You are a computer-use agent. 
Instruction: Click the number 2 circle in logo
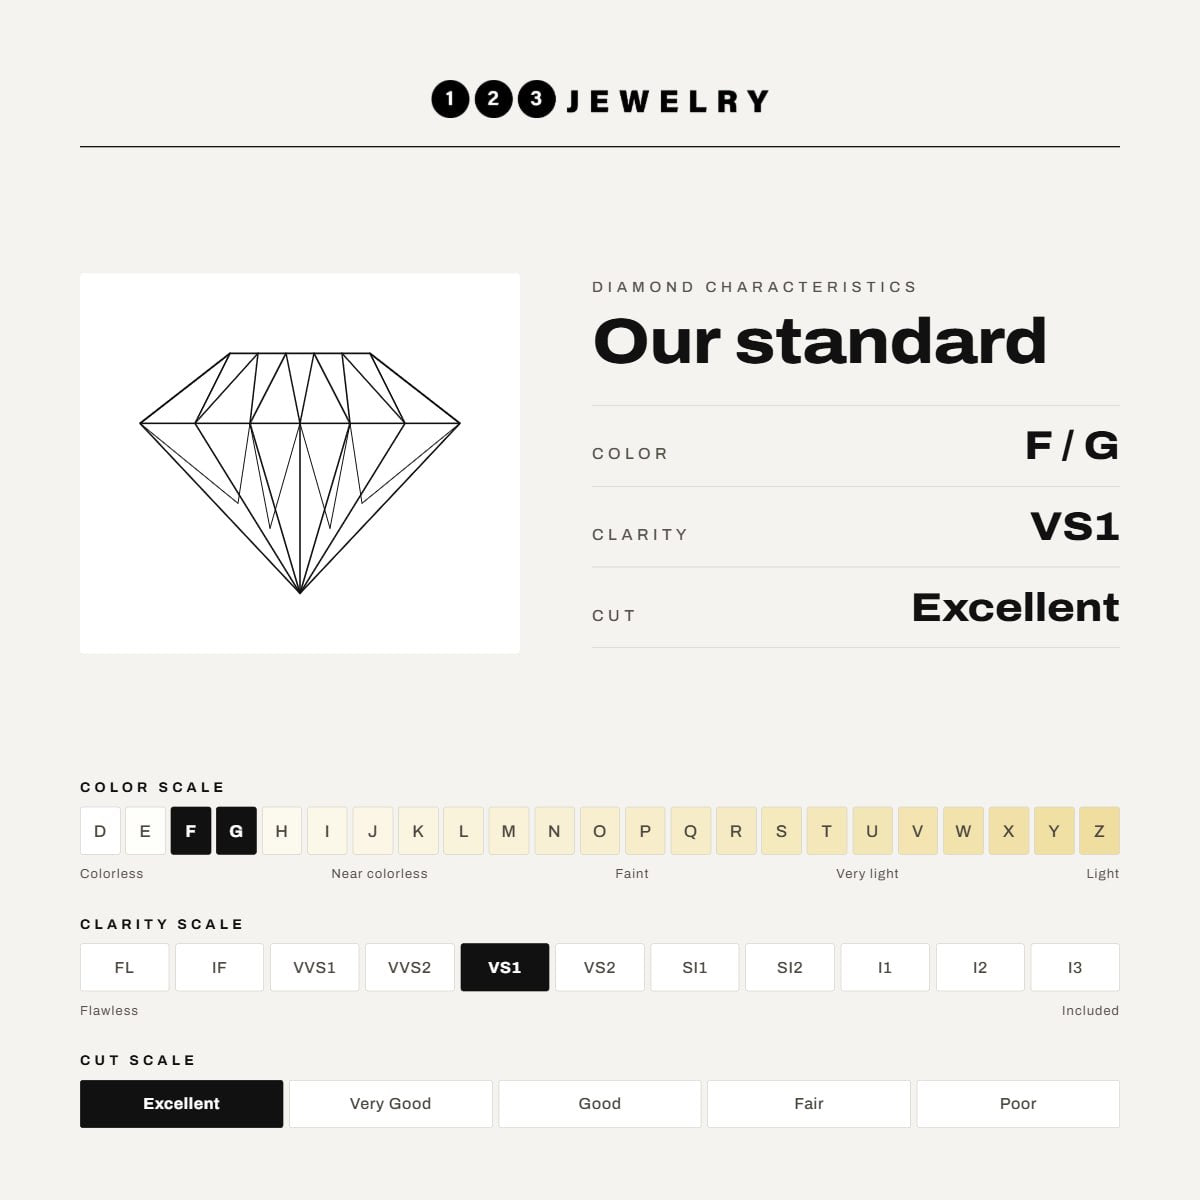[x=493, y=99]
